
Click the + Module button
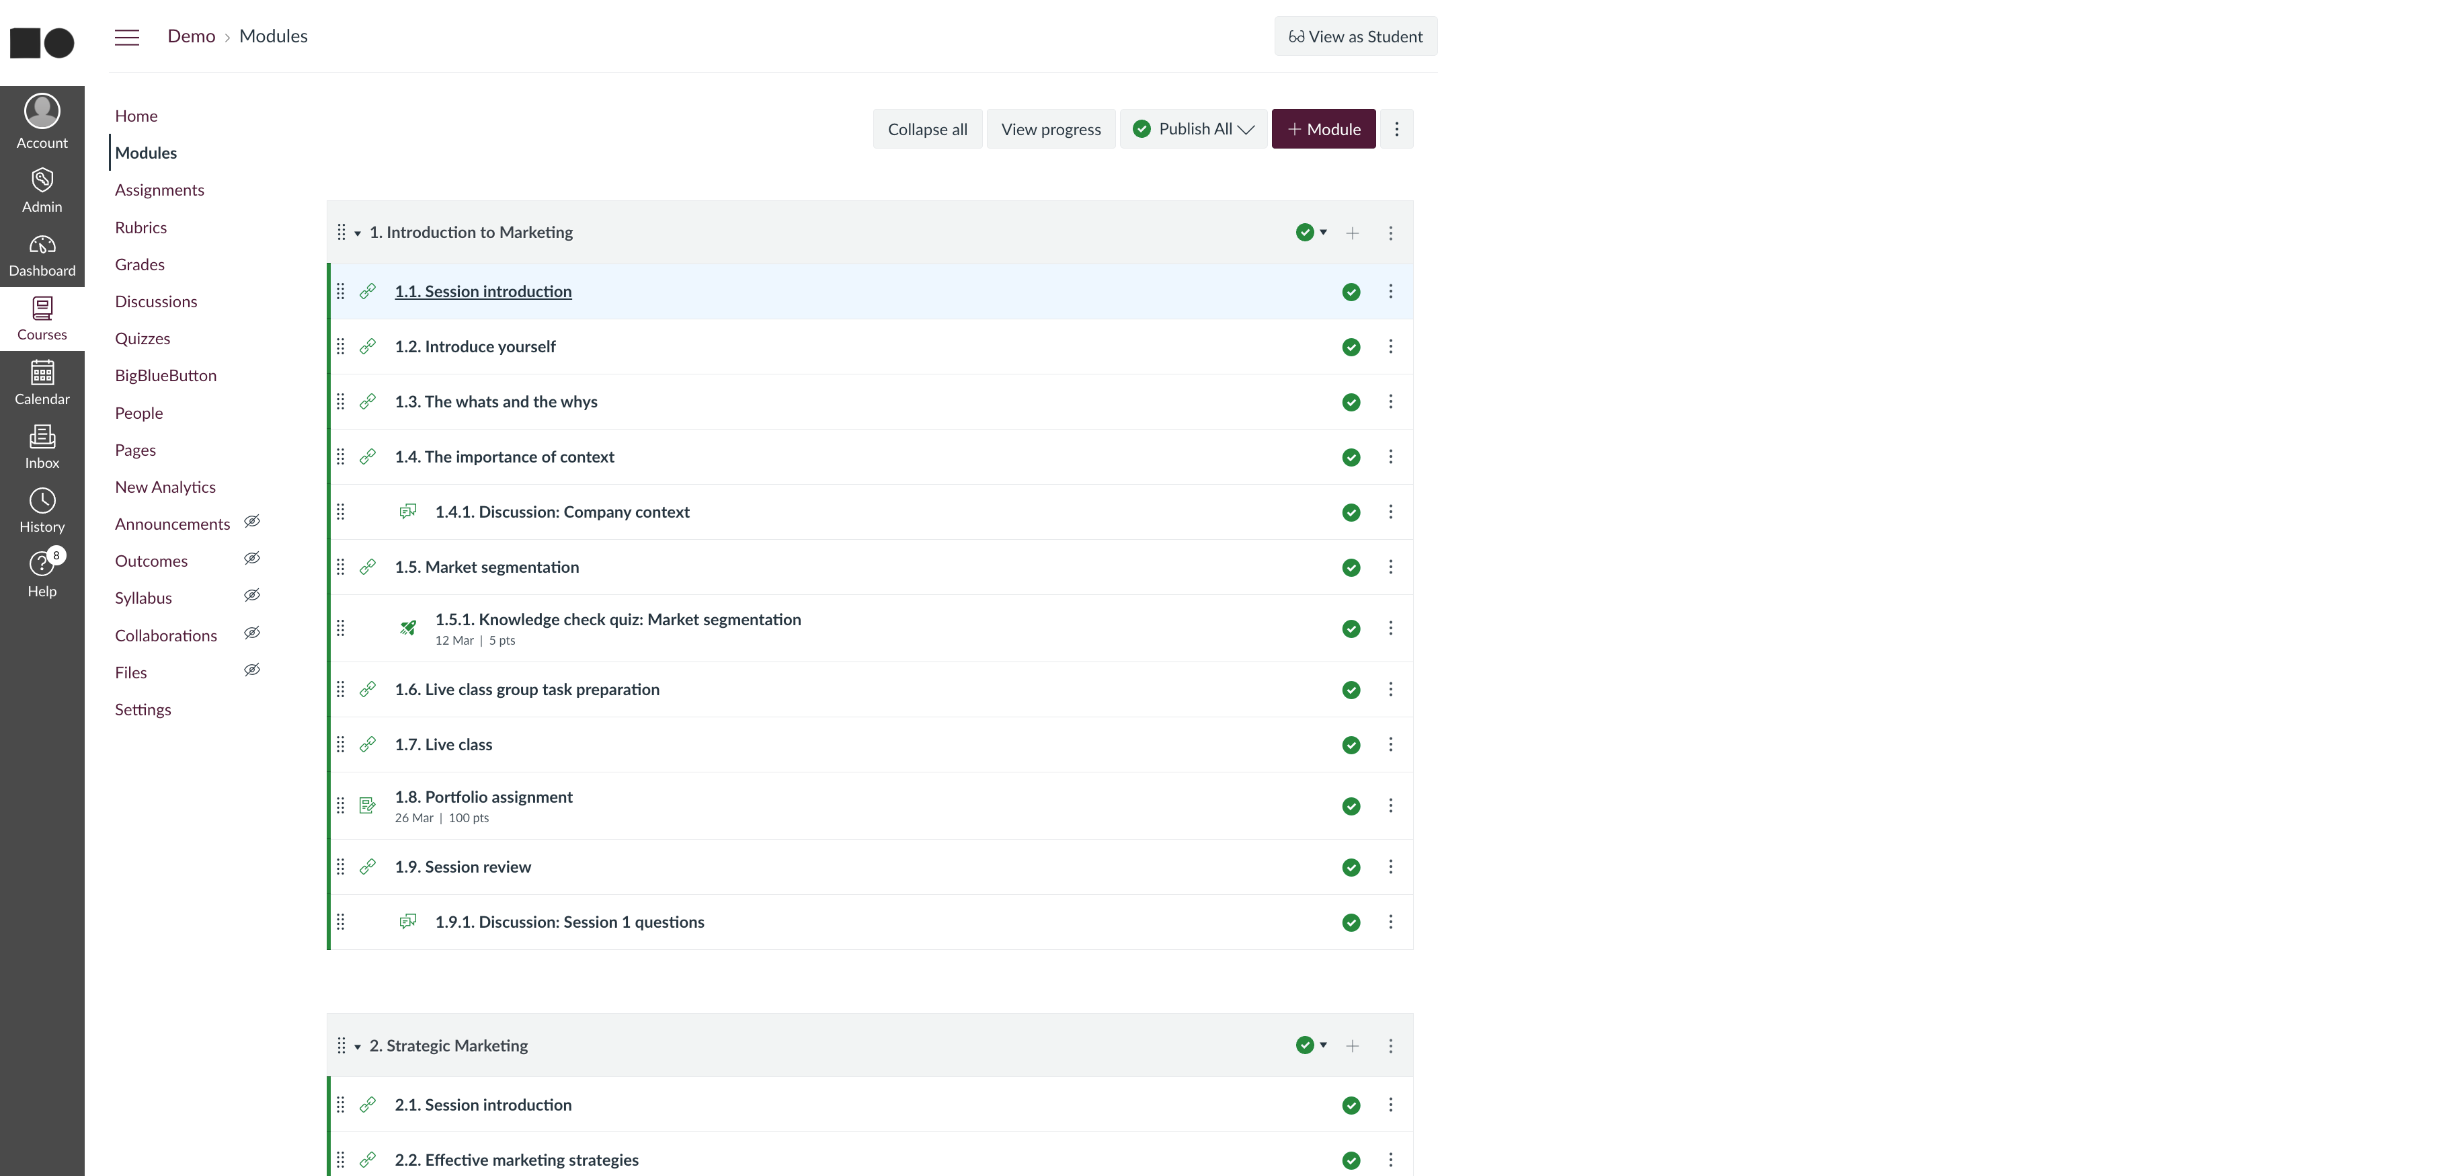click(x=1323, y=129)
